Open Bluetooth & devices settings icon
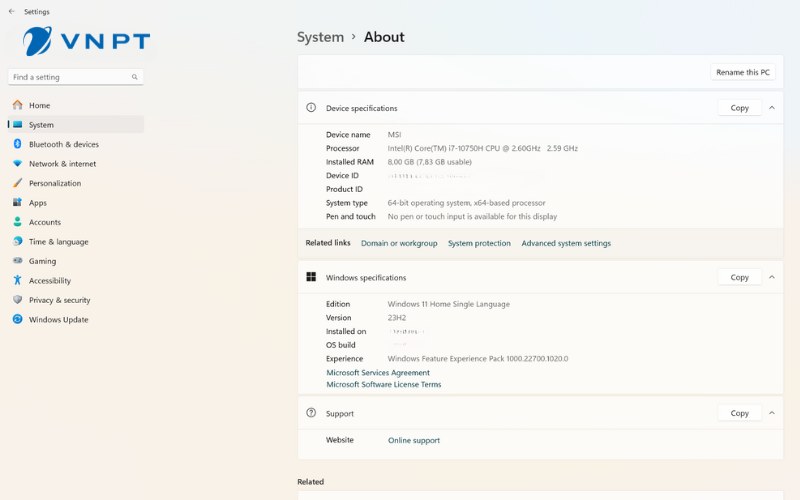 17,144
